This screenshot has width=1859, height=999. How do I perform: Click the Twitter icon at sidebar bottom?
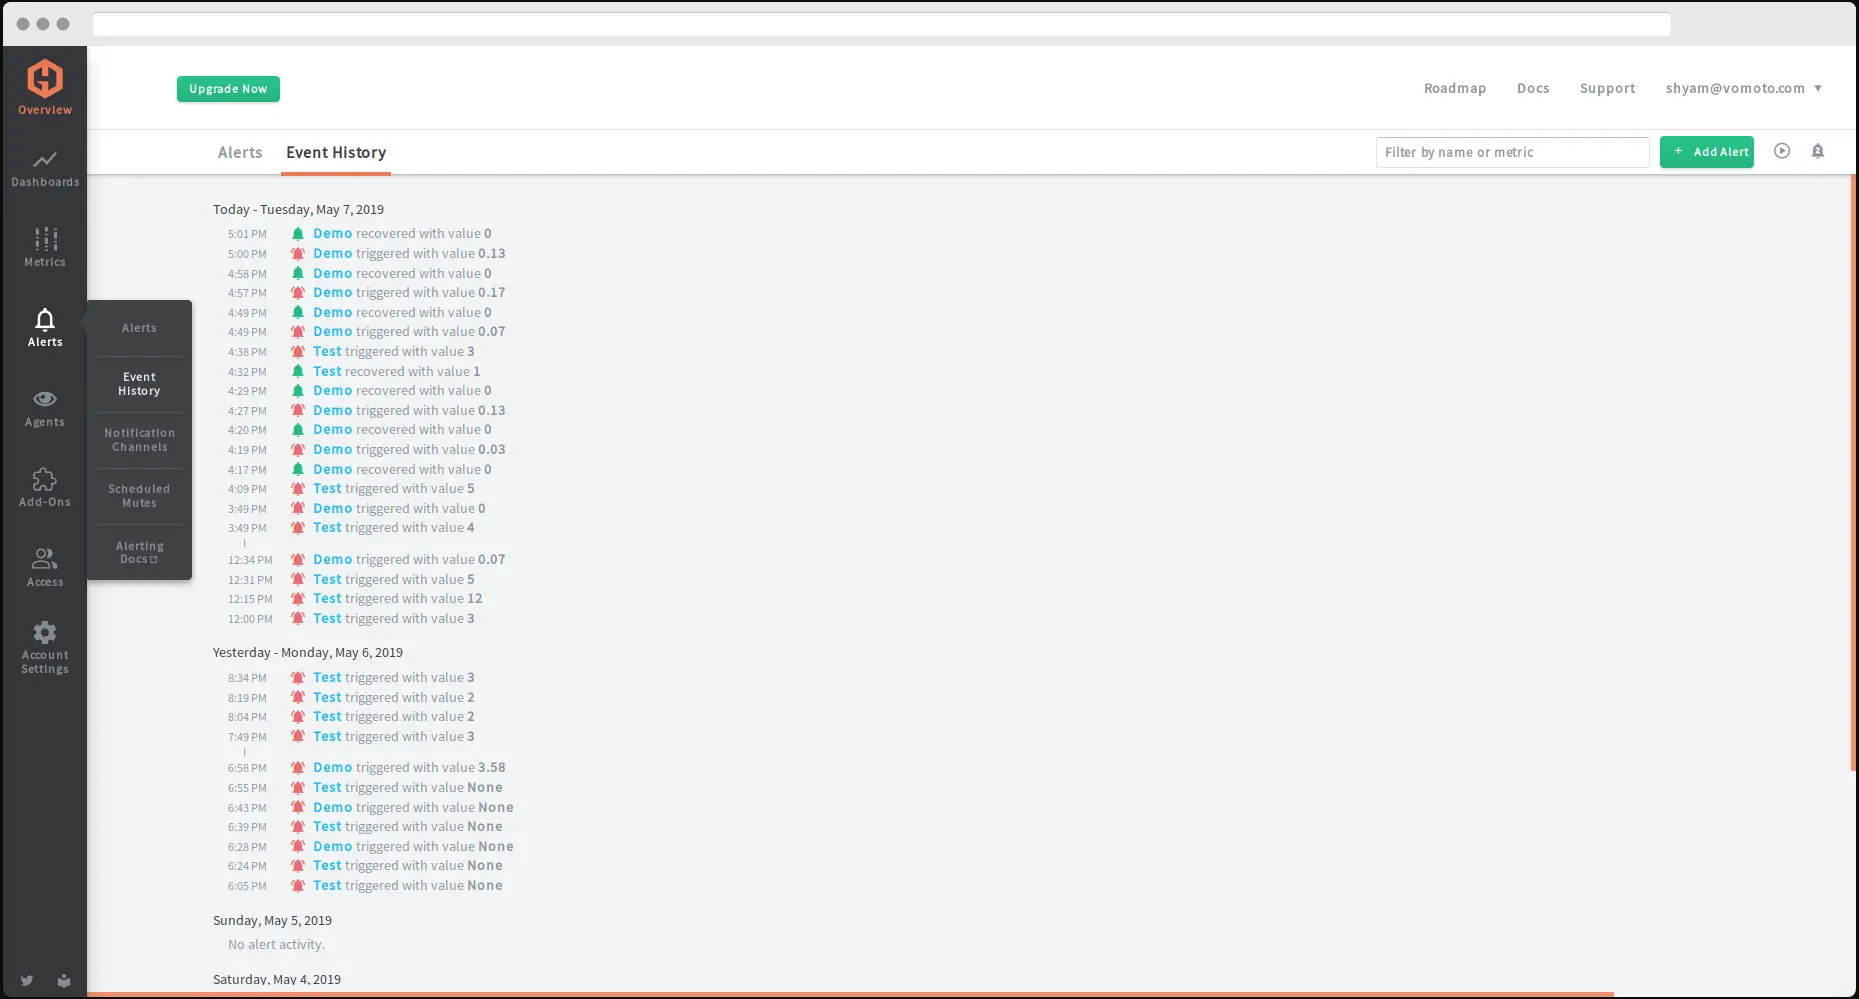click(x=27, y=980)
